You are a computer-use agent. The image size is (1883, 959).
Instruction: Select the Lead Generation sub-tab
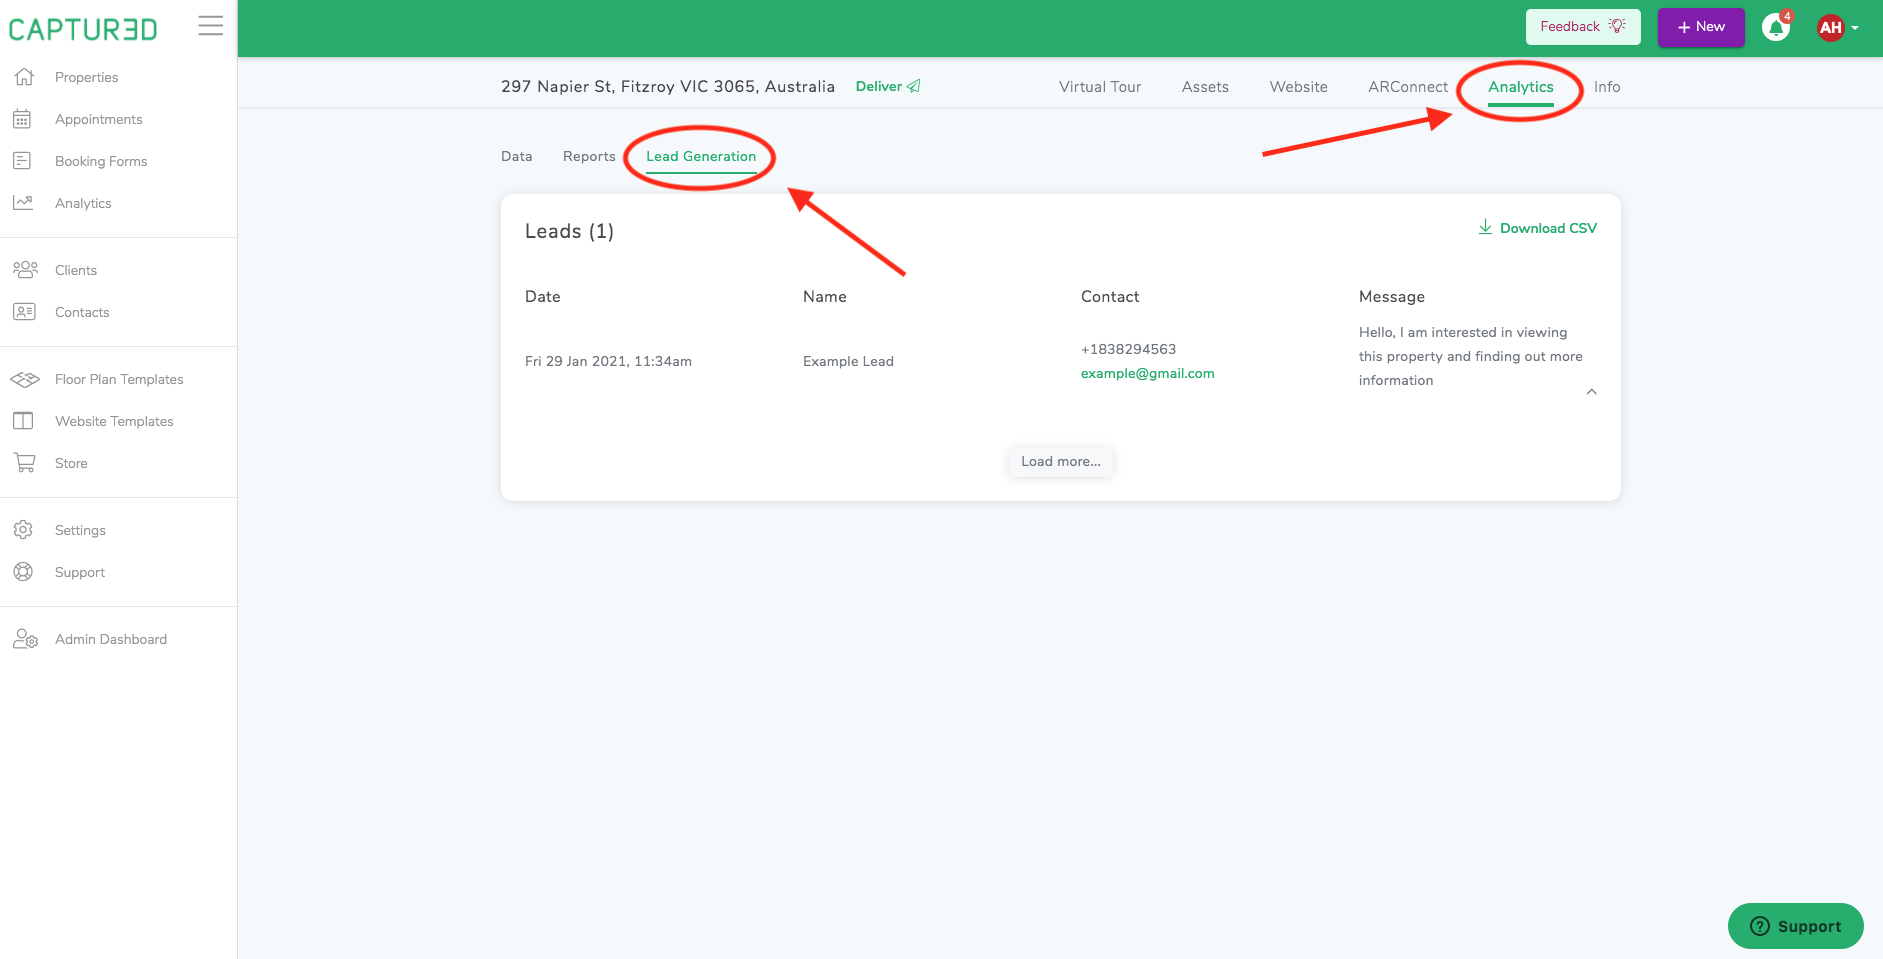[701, 156]
